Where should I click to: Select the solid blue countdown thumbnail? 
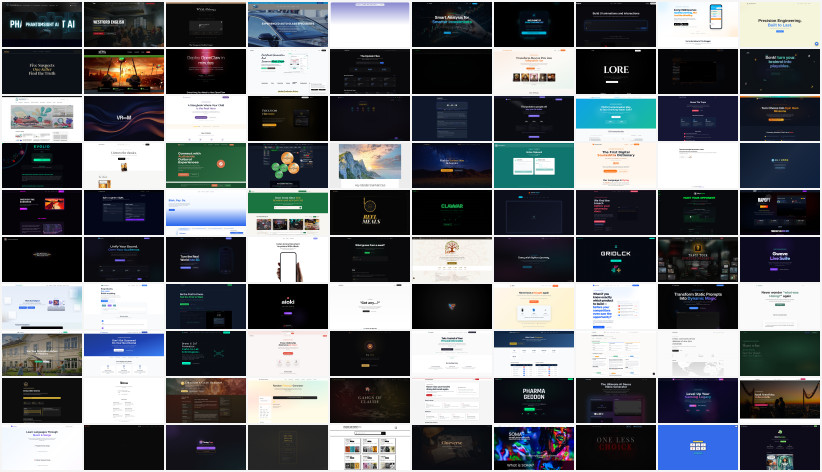tap(698, 448)
